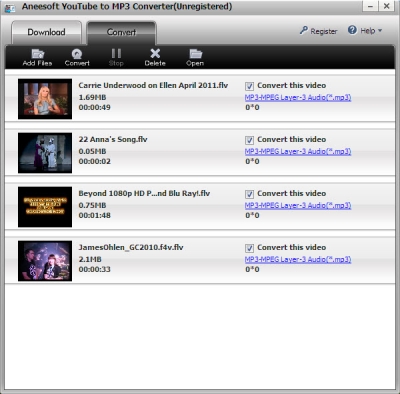Toggle Convert this video for 22 Anna's Song
This screenshot has height=394, width=400.
point(249,140)
